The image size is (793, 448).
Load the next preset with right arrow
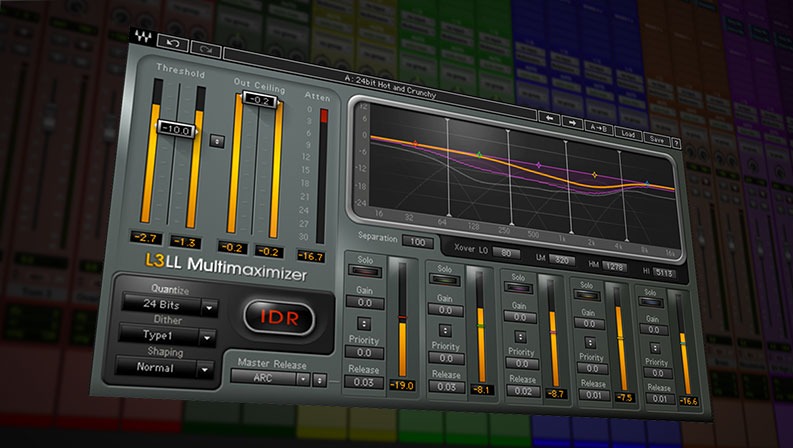click(572, 123)
